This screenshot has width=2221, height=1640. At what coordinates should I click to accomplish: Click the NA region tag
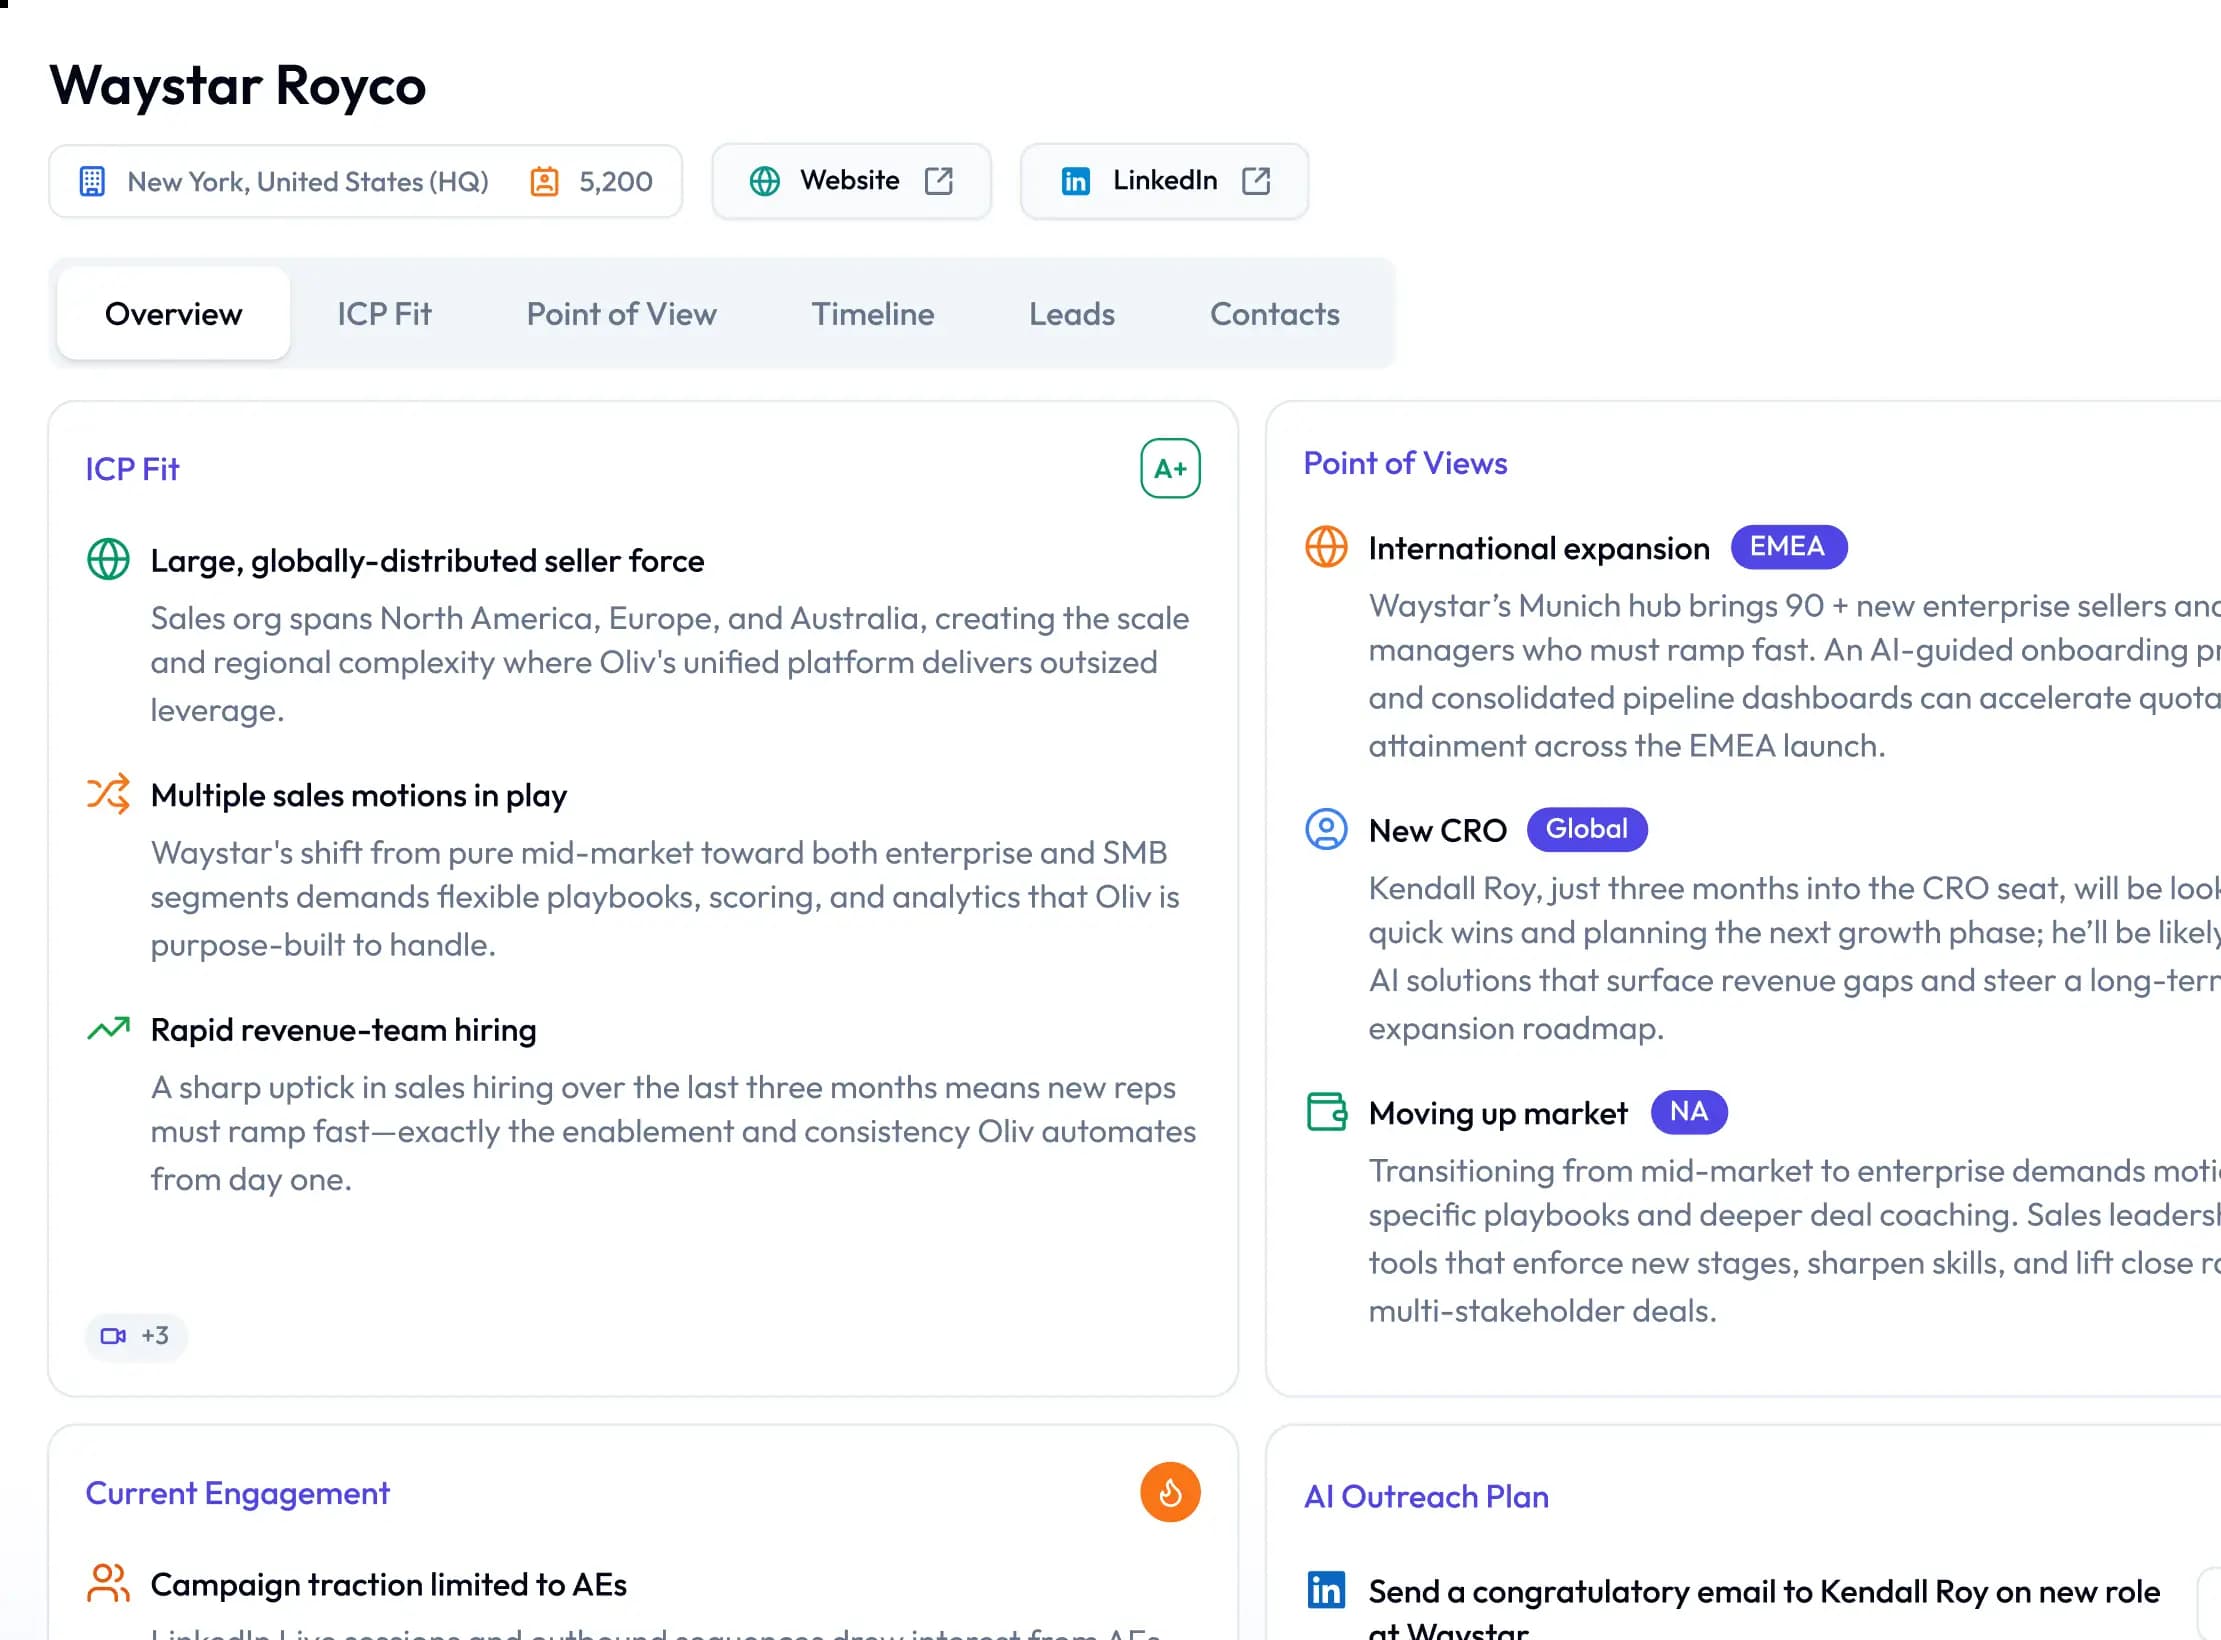click(x=1689, y=1112)
